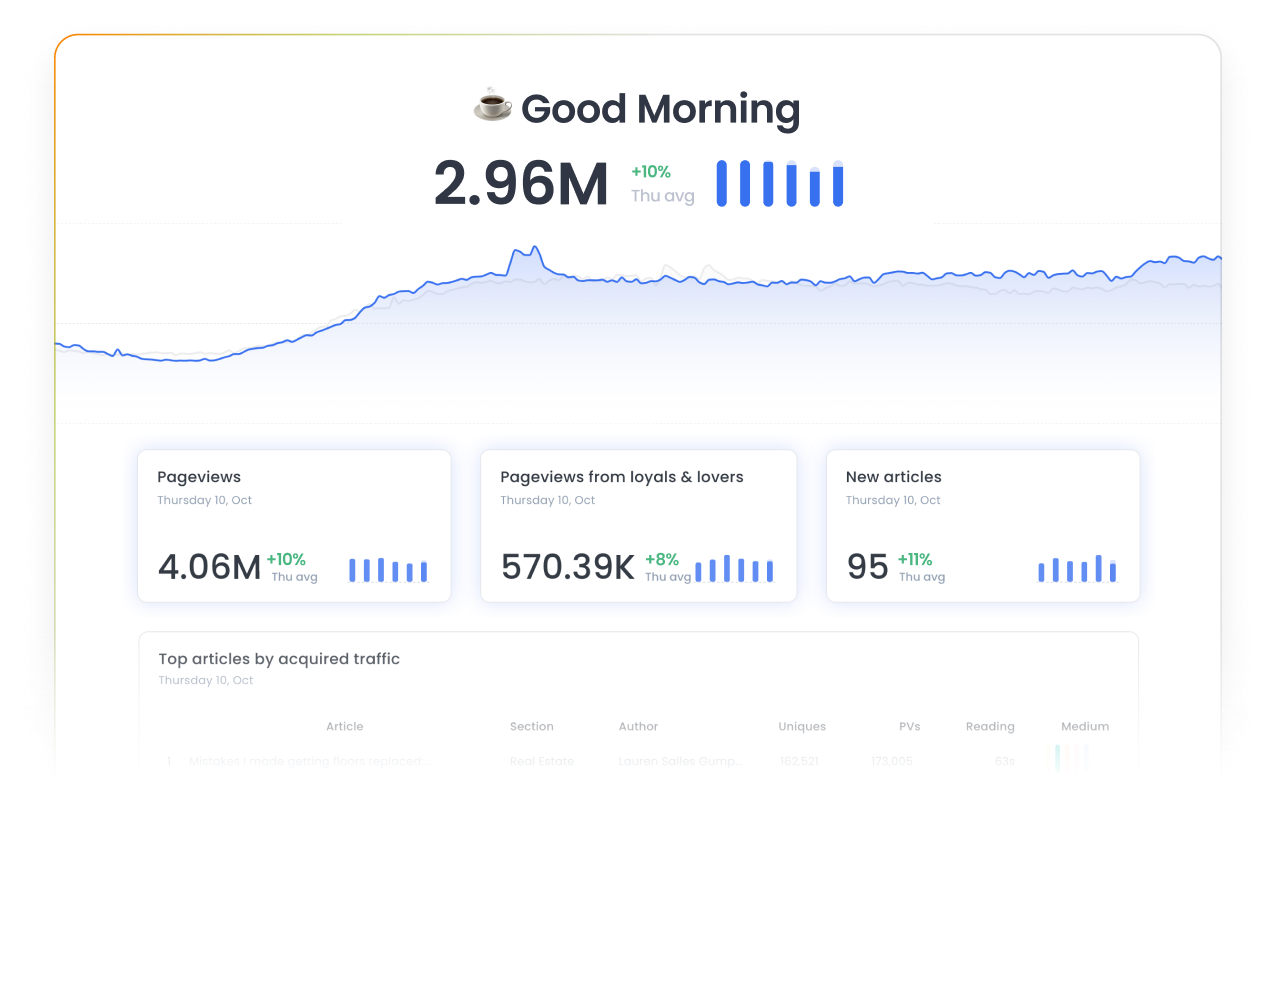Sort the table by Reading column
This screenshot has width=1276, height=1000.
coord(990,726)
